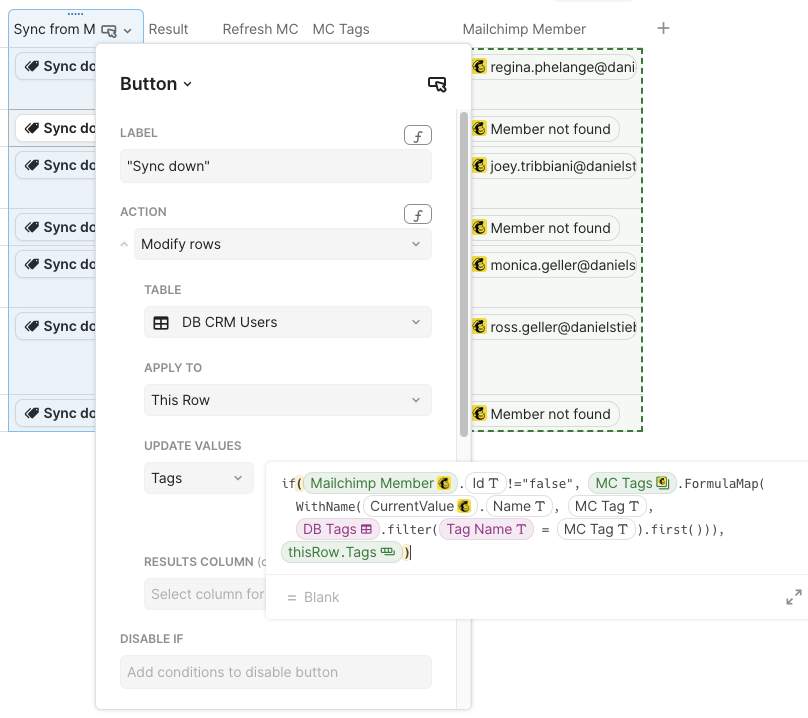Open the monica.geller Mailchimp member chip
808x718 pixels.
[555, 265]
